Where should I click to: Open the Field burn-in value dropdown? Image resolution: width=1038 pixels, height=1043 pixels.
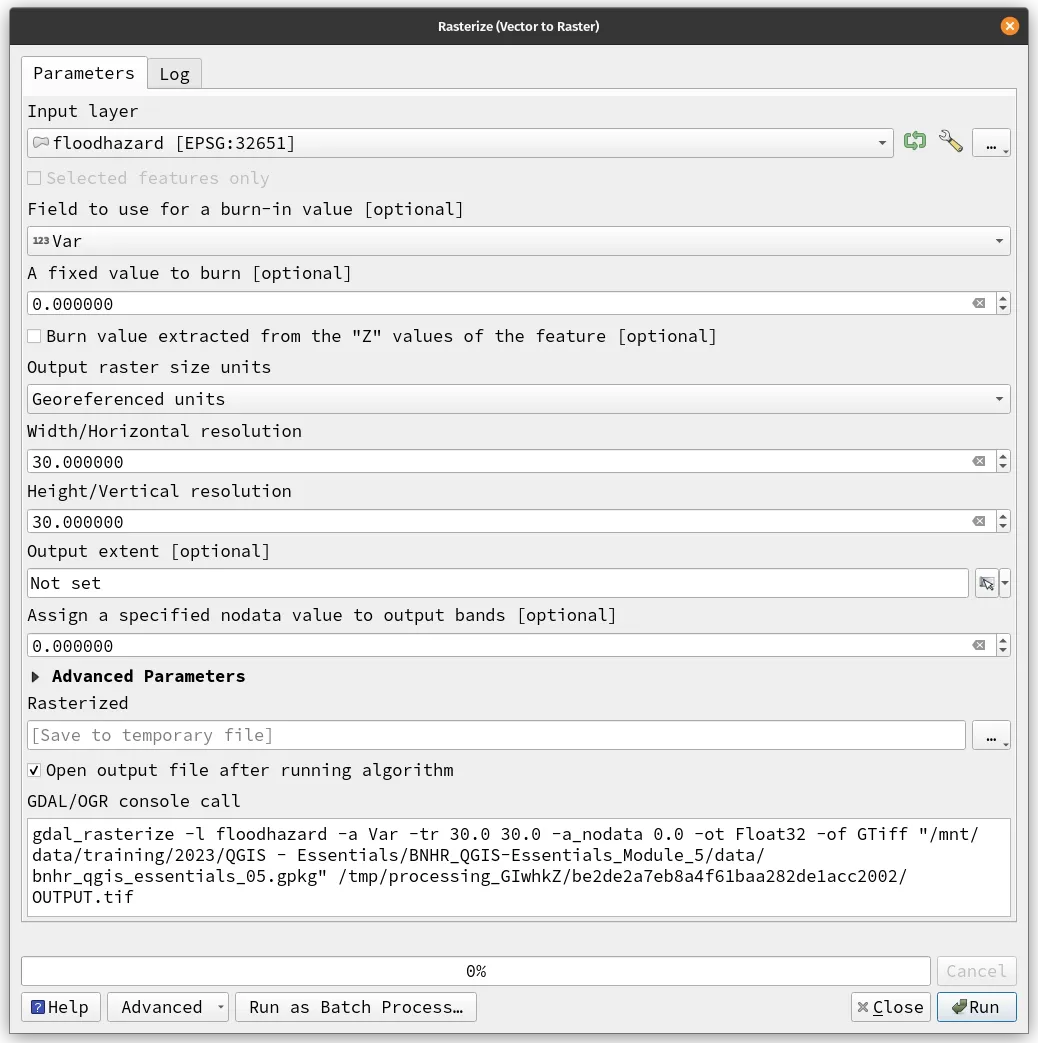click(x=999, y=241)
